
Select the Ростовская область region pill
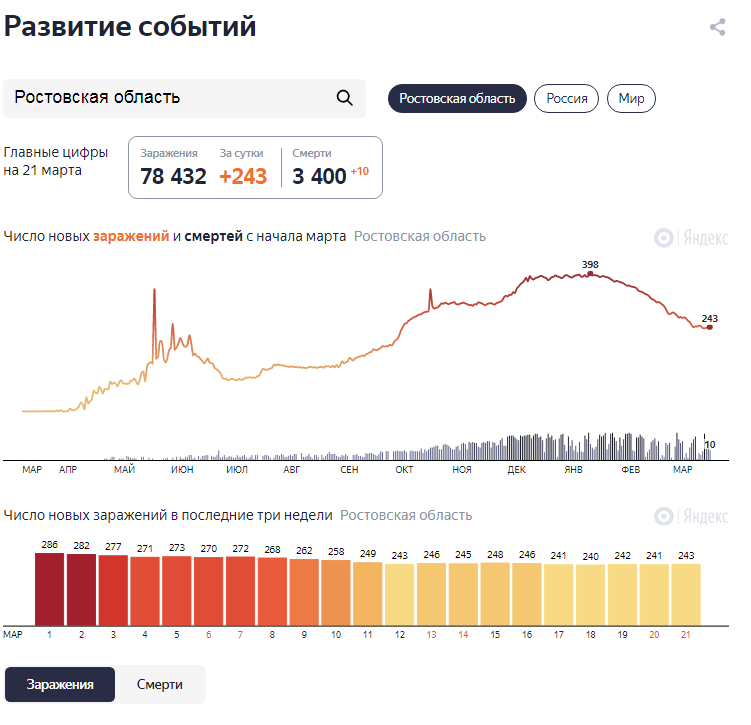(x=457, y=99)
